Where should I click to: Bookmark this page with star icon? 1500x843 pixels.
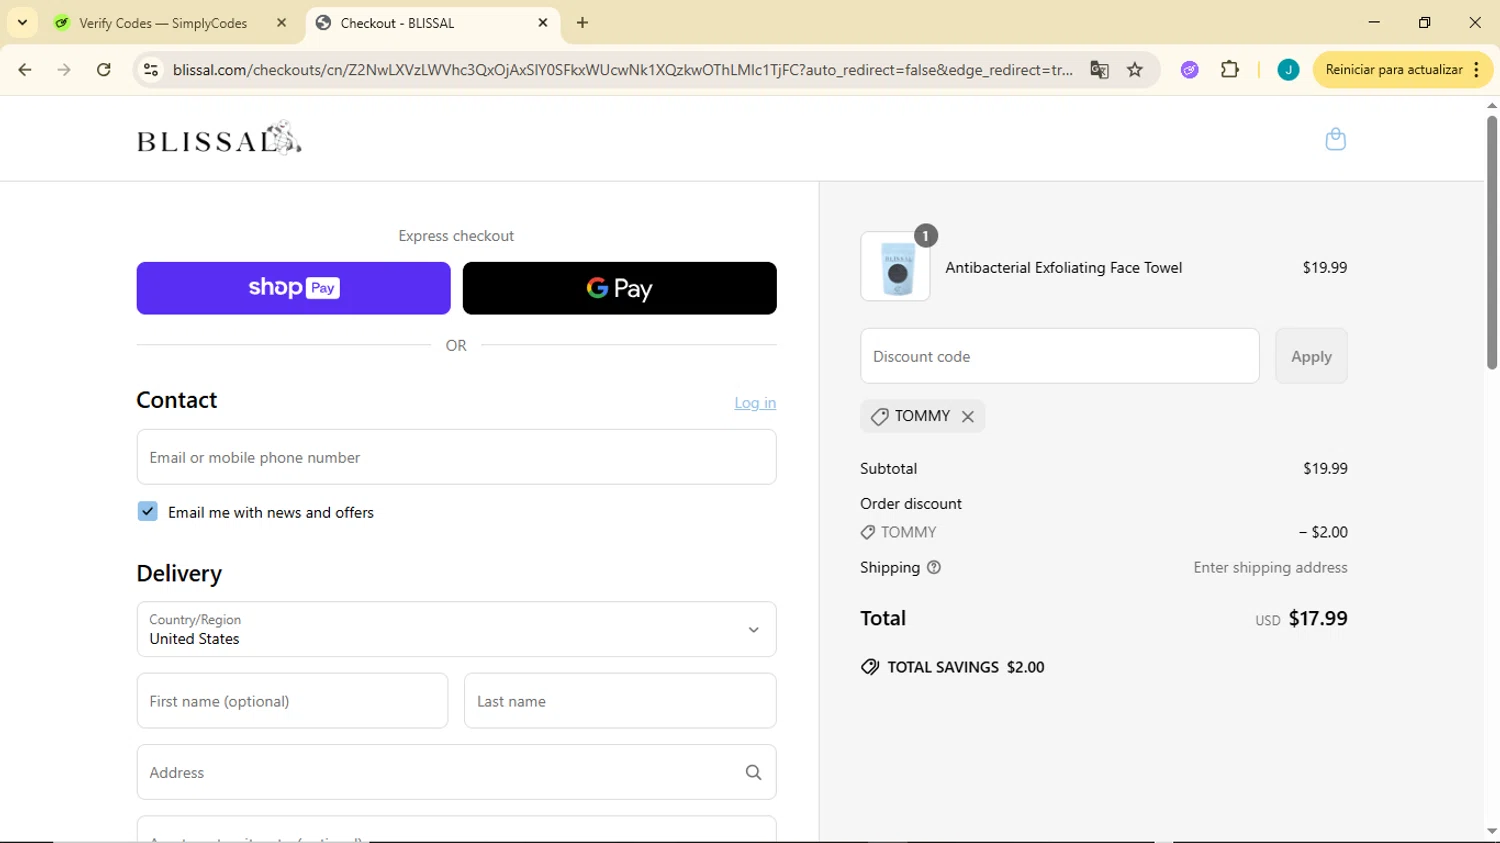click(1135, 70)
